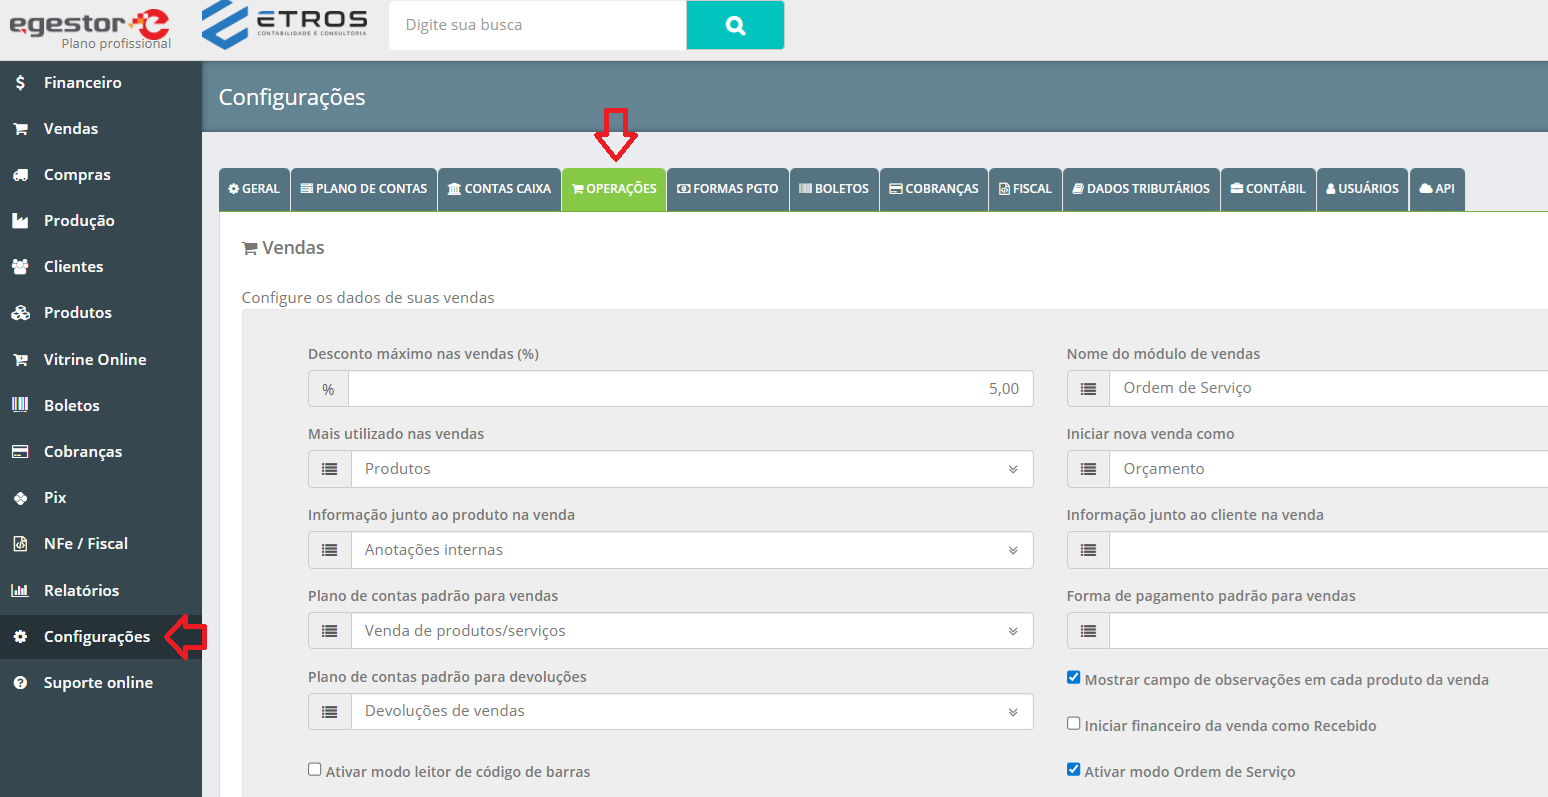Edit the 'Nome do módulo de vendas' field
This screenshot has height=797, width=1548.
[1328, 388]
